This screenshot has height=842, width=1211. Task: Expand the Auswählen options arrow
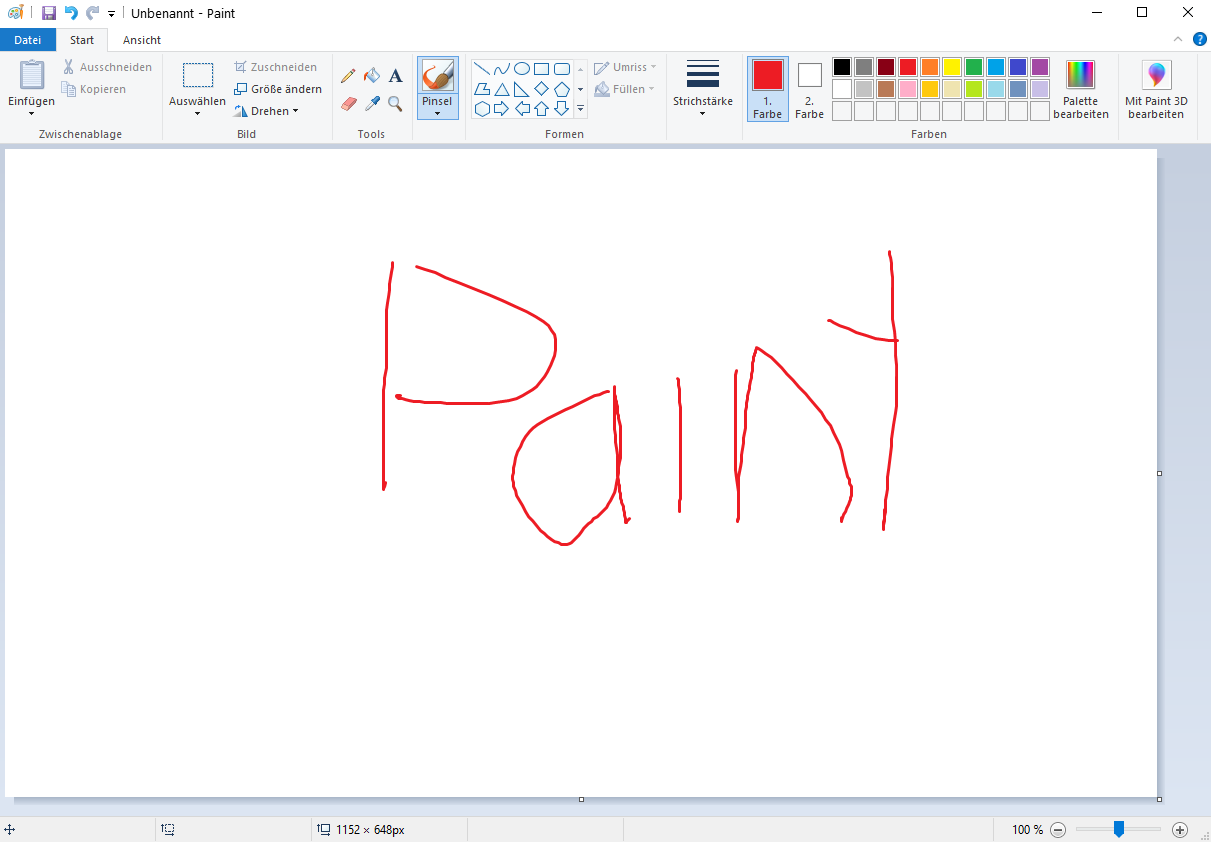[197, 113]
